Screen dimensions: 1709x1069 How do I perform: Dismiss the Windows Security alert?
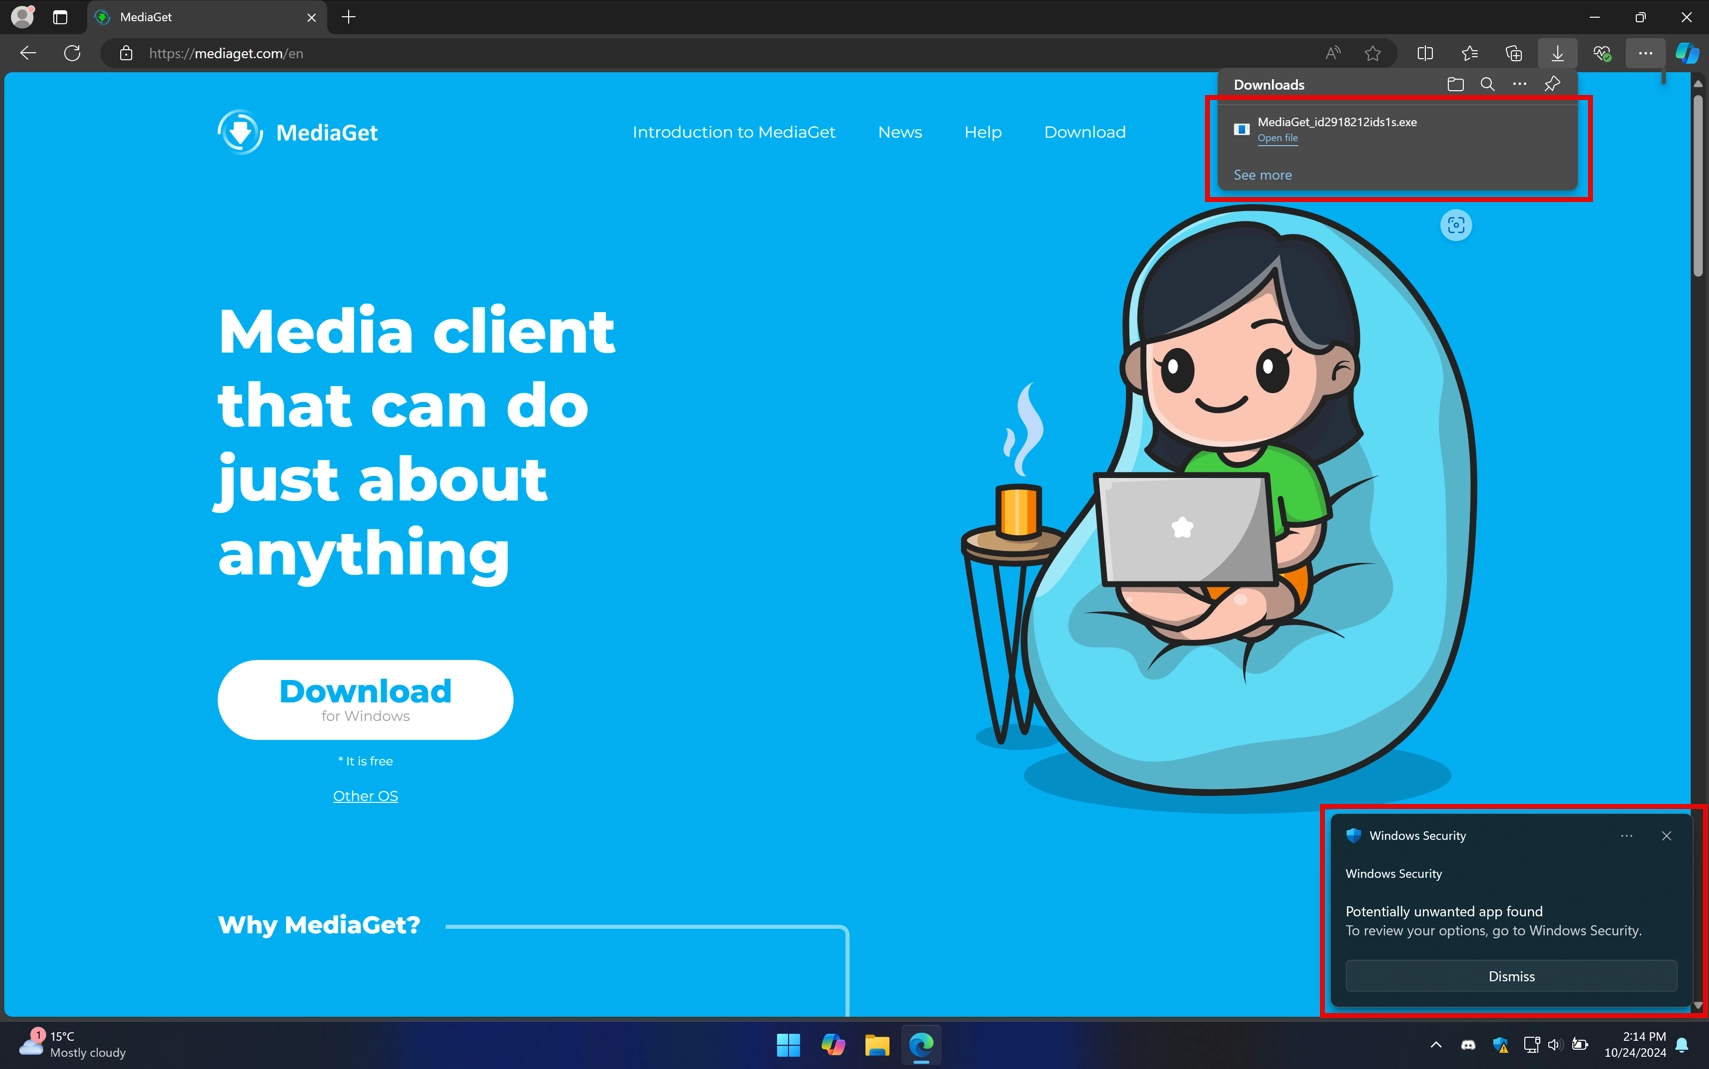pos(1510,976)
